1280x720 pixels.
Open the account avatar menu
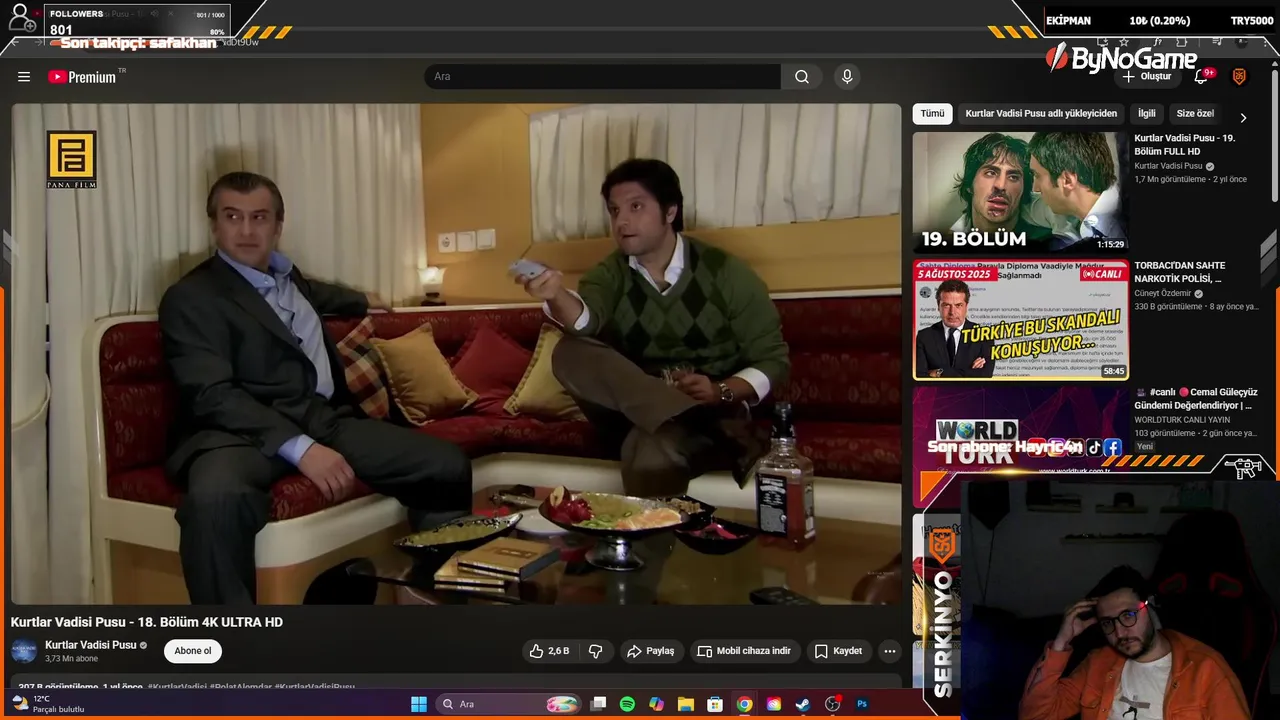tap(1239, 77)
